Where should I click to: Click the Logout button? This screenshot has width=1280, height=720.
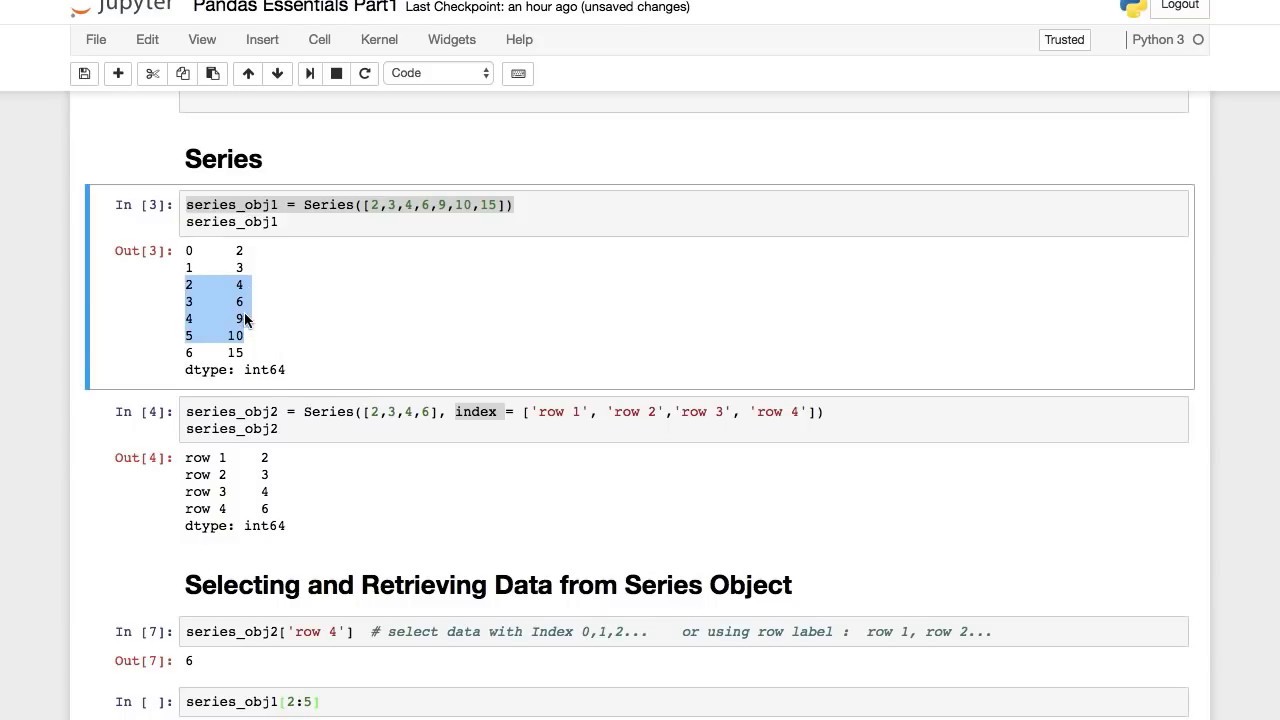(1180, 6)
